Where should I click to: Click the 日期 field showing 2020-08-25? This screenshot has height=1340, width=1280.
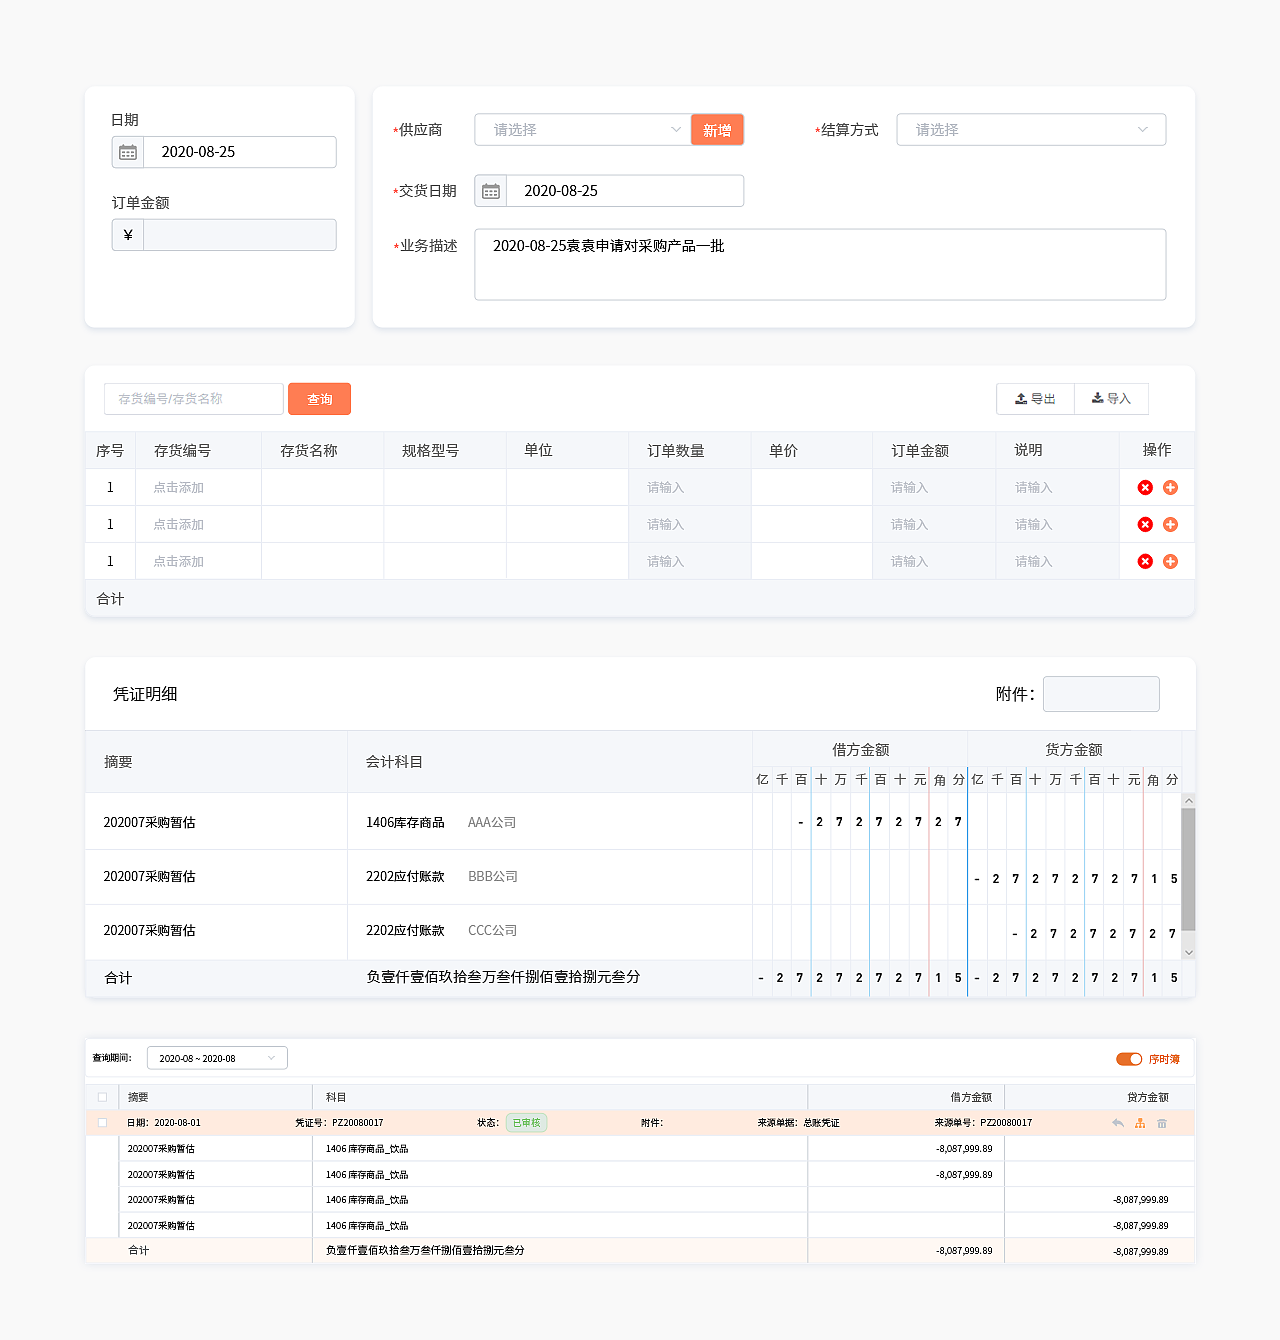pos(240,152)
